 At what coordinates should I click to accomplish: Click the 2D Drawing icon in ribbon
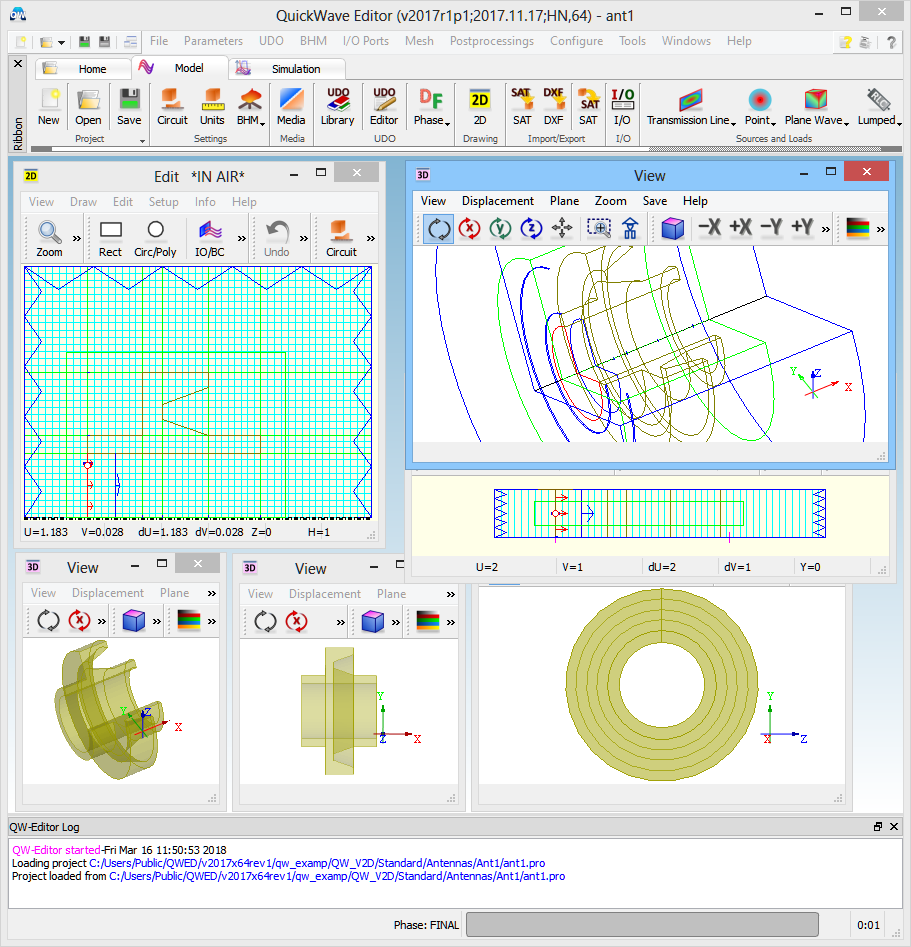click(480, 106)
